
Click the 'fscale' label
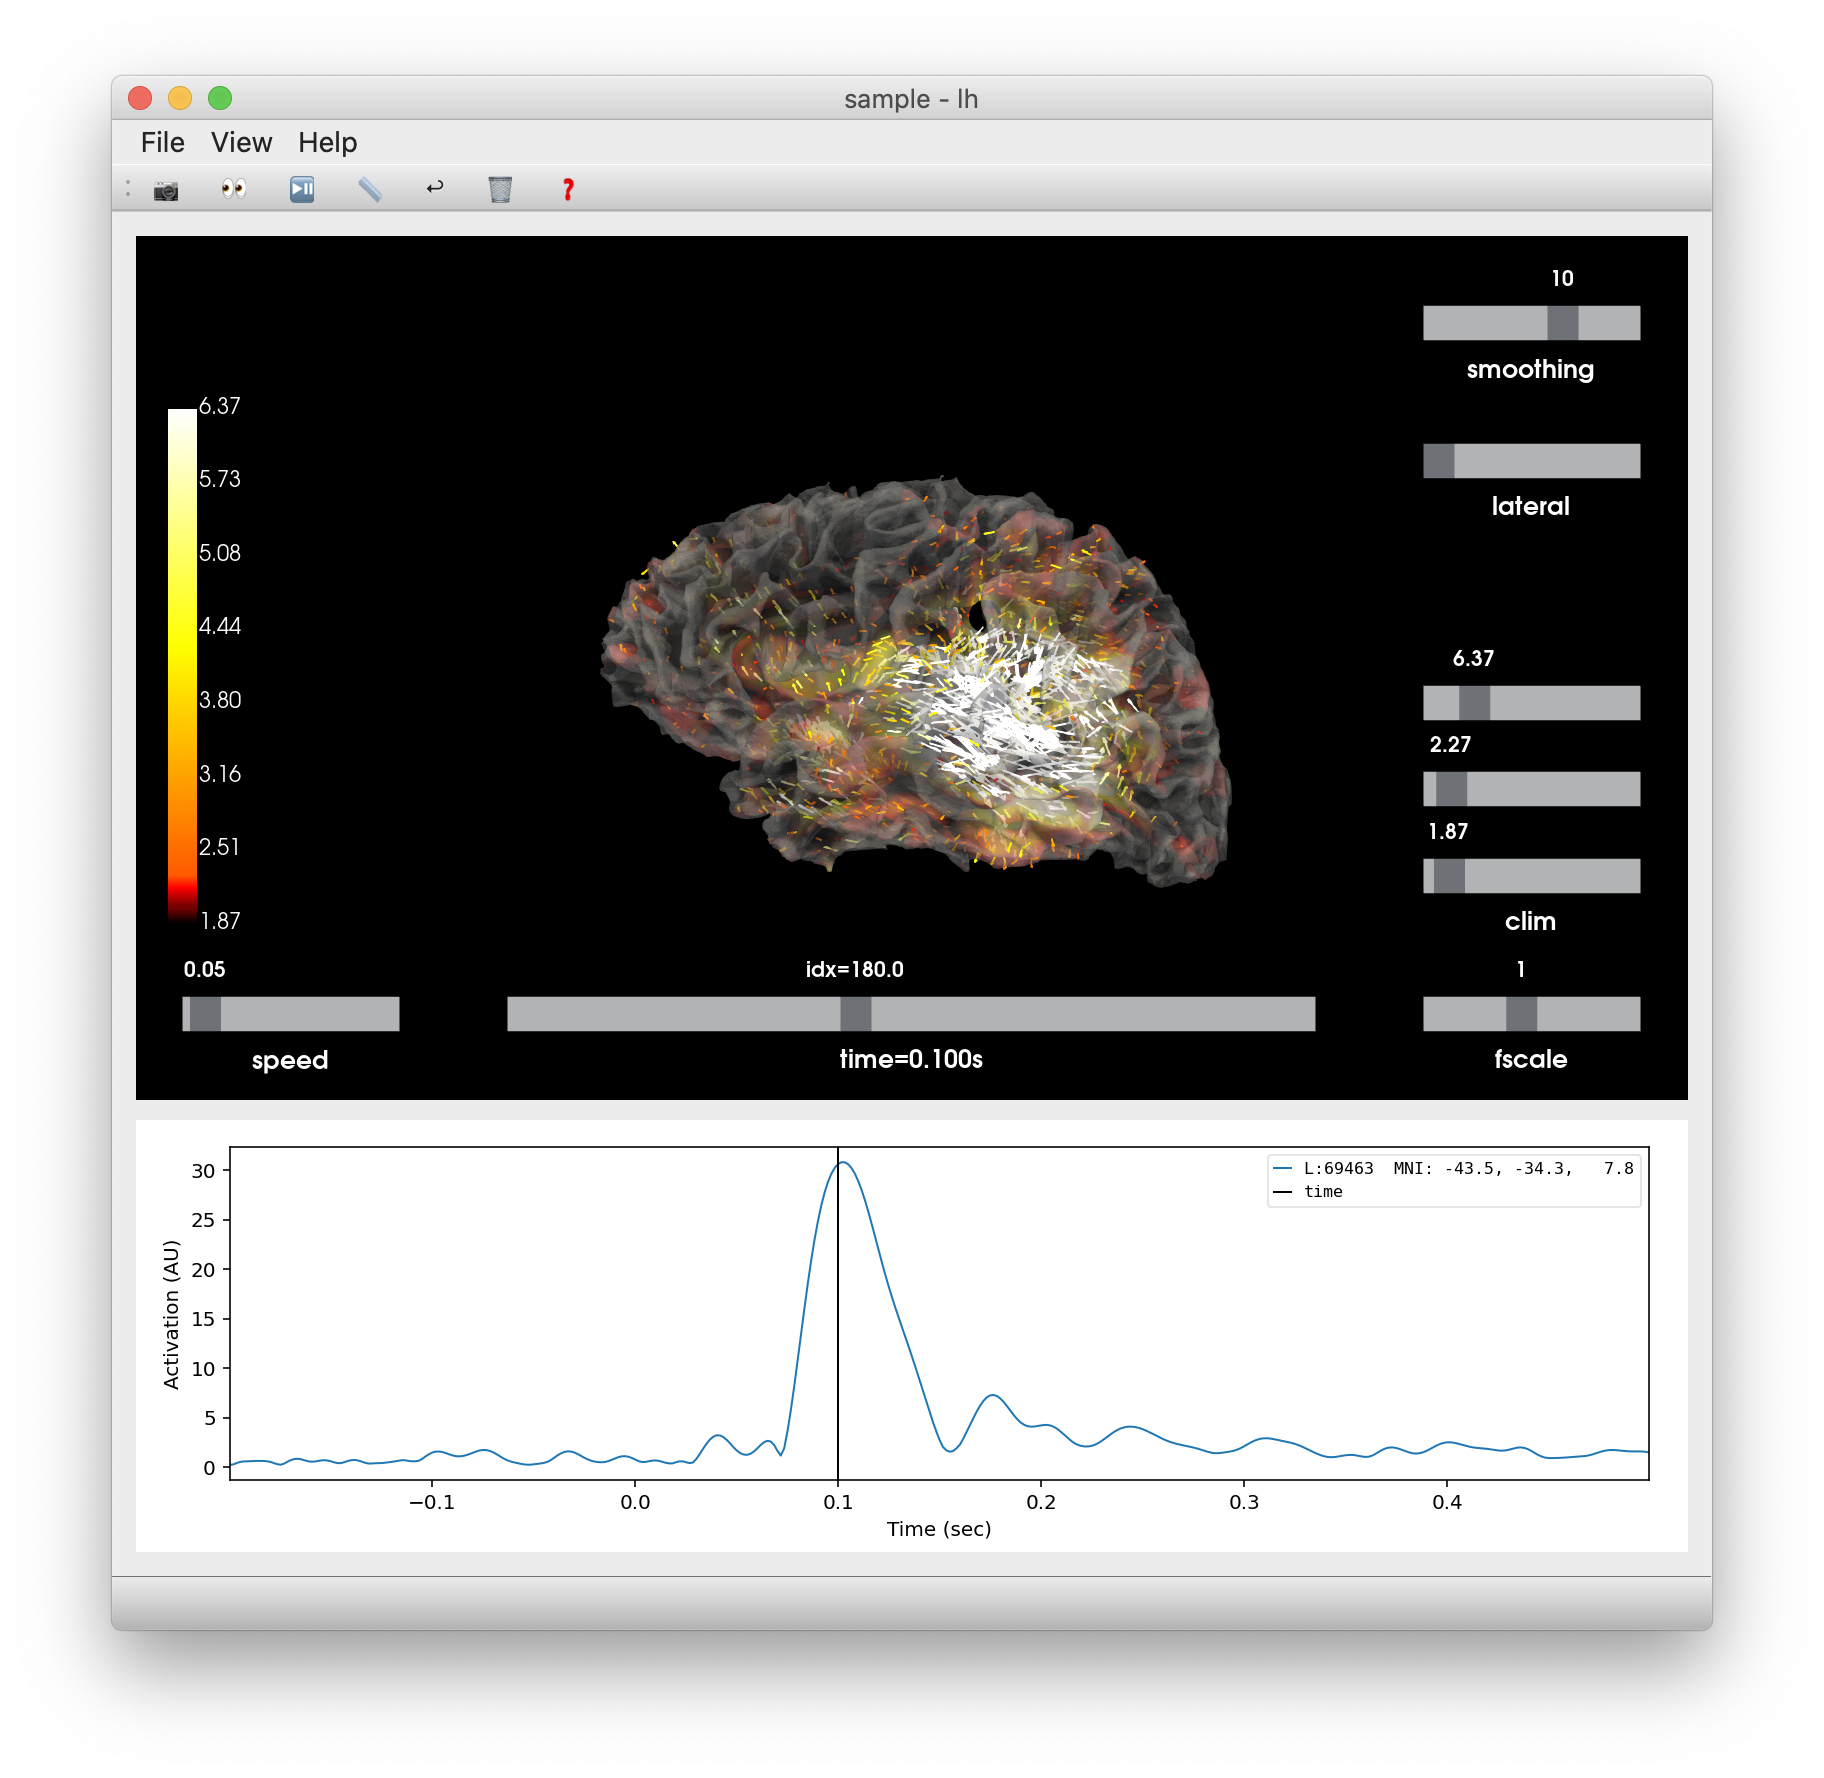coord(1530,1059)
